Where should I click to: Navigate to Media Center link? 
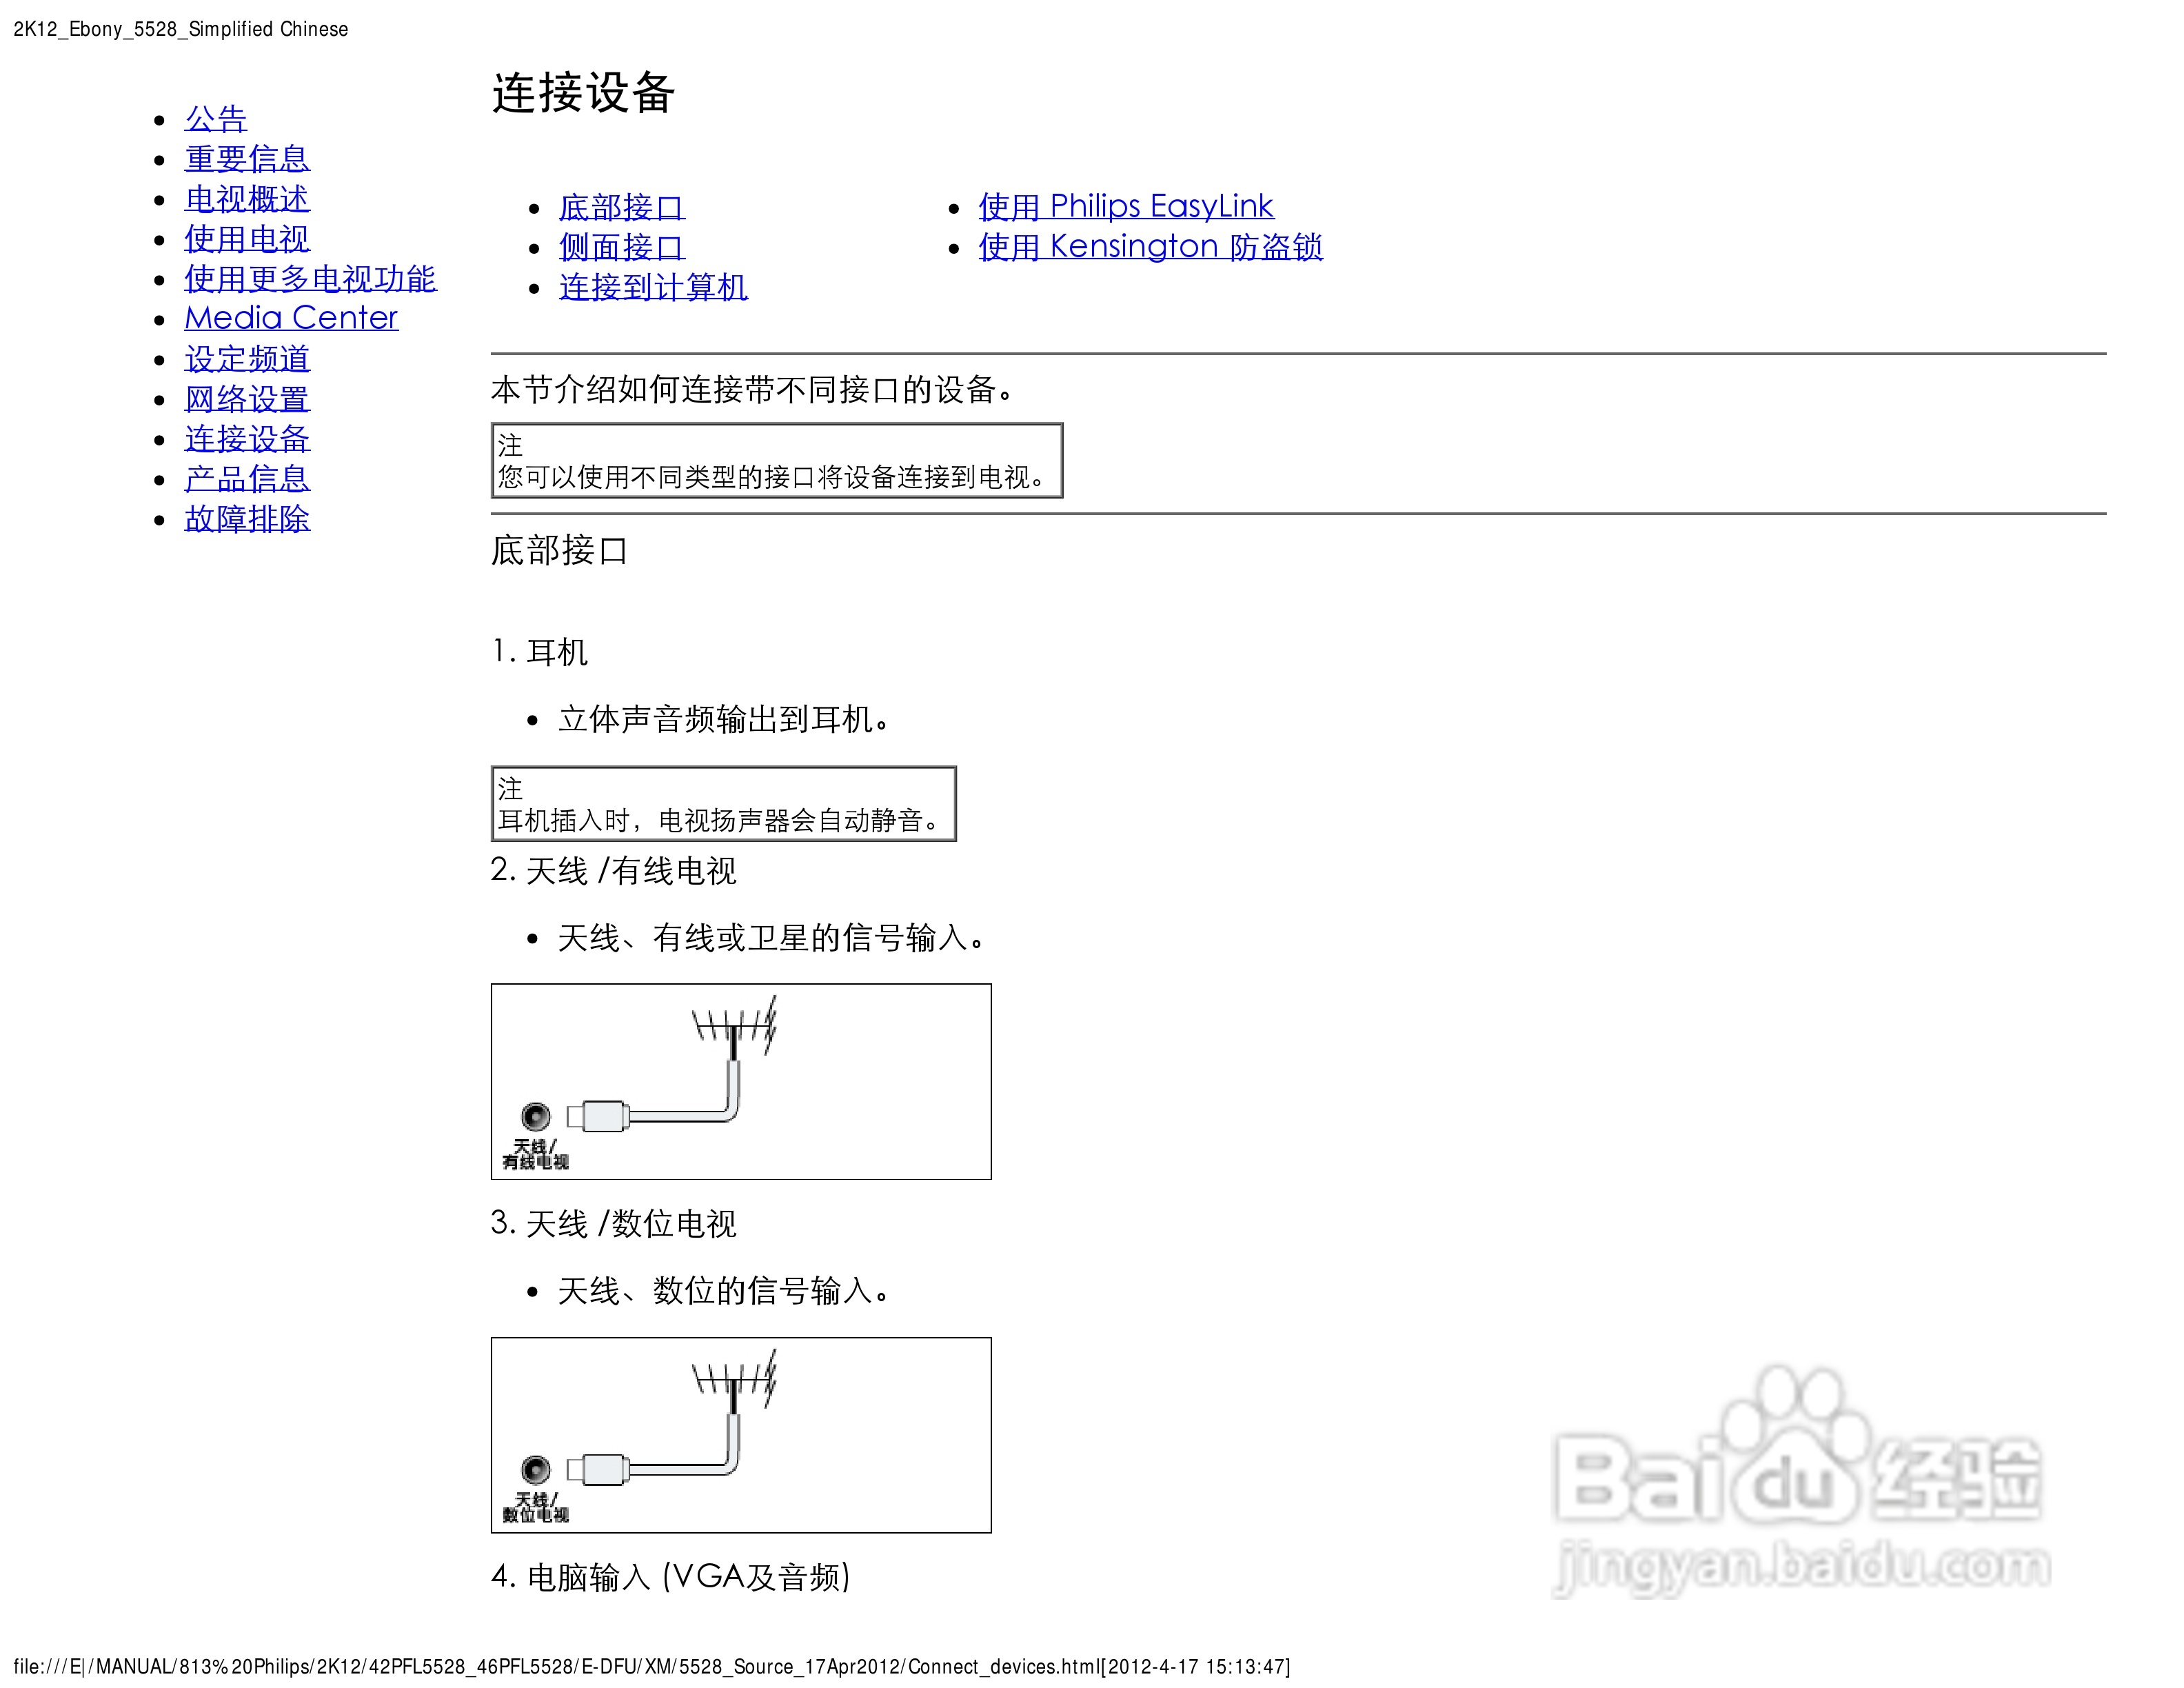pos(291,318)
